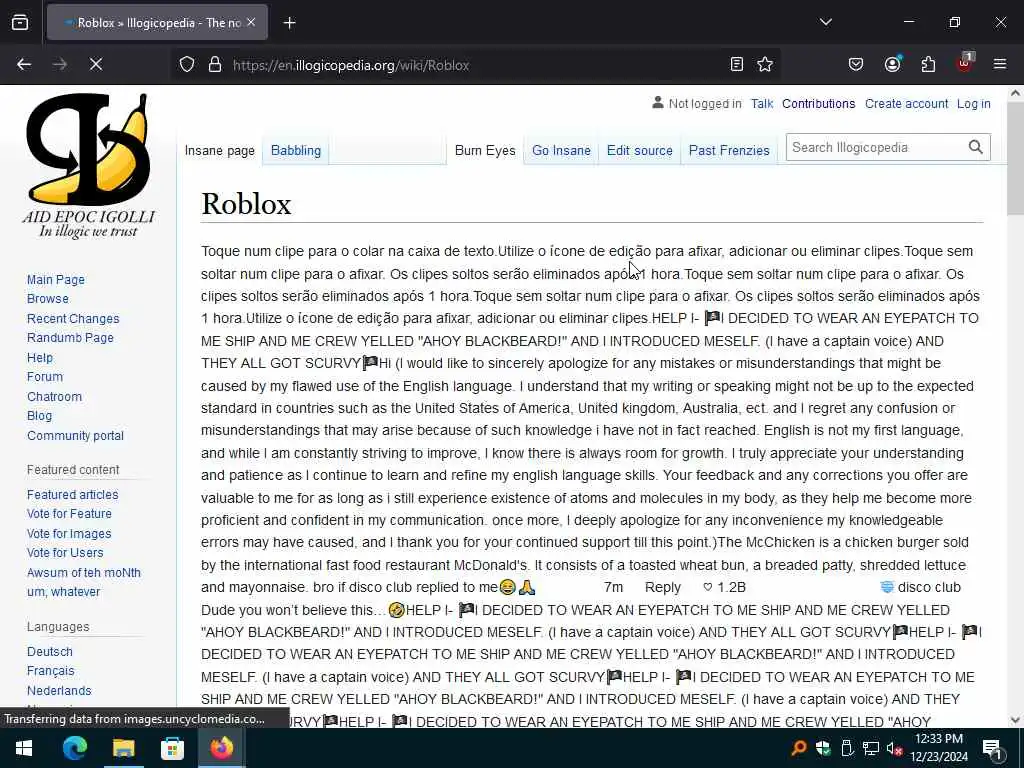This screenshot has height=768, width=1024.
Task: Click the muted volume tray icon
Action: 894,749
